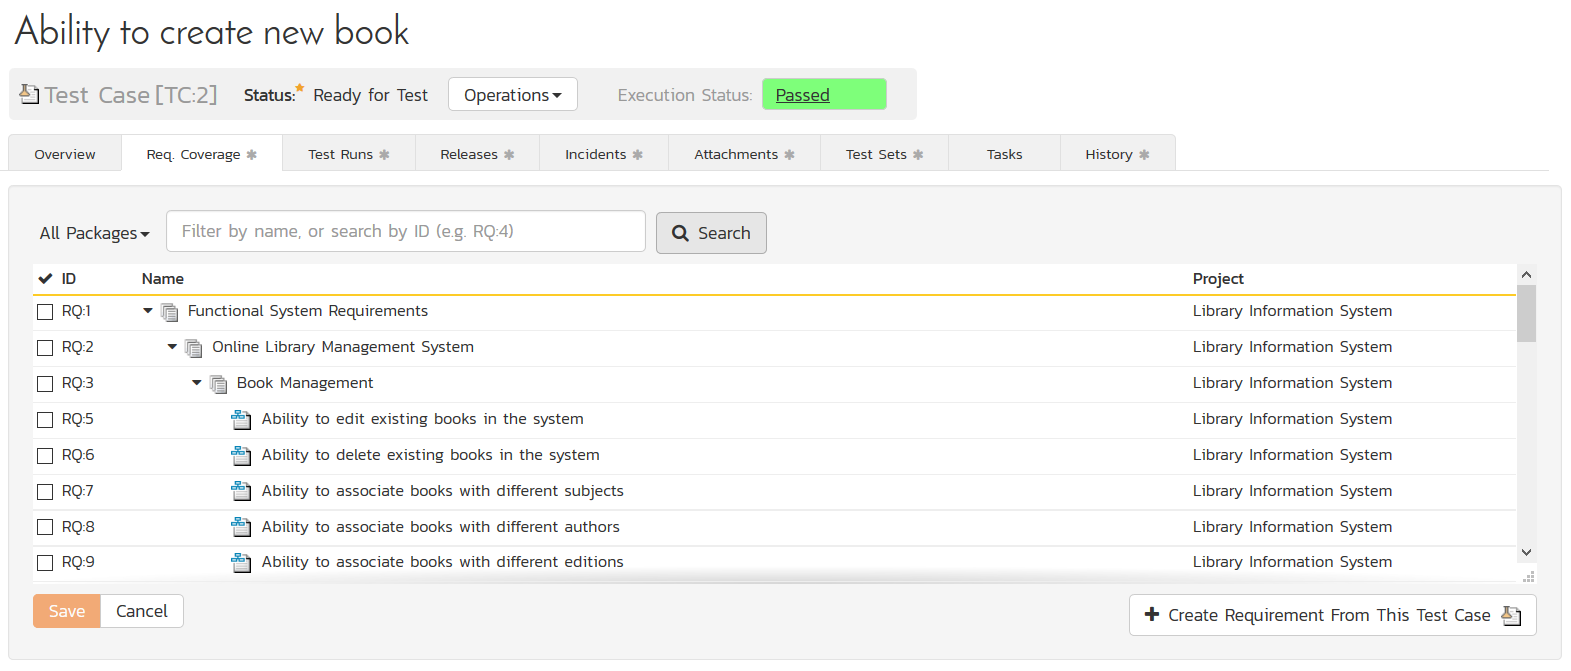Click requirement icon for edit existing books

241,419
